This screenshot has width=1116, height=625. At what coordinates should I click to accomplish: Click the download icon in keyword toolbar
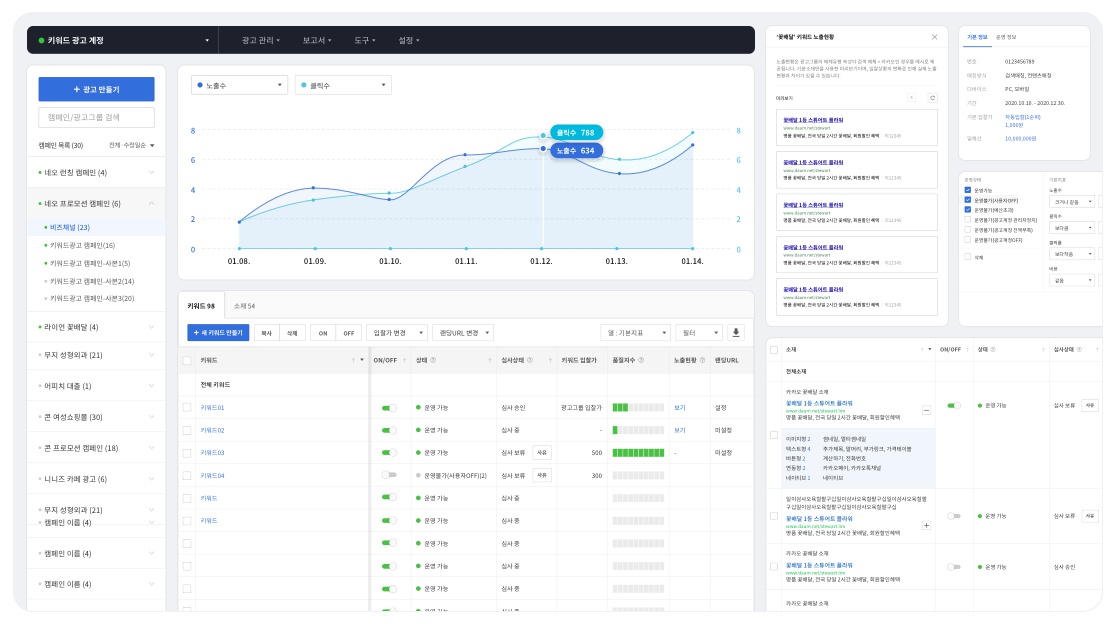pyautogui.click(x=737, y=333)
